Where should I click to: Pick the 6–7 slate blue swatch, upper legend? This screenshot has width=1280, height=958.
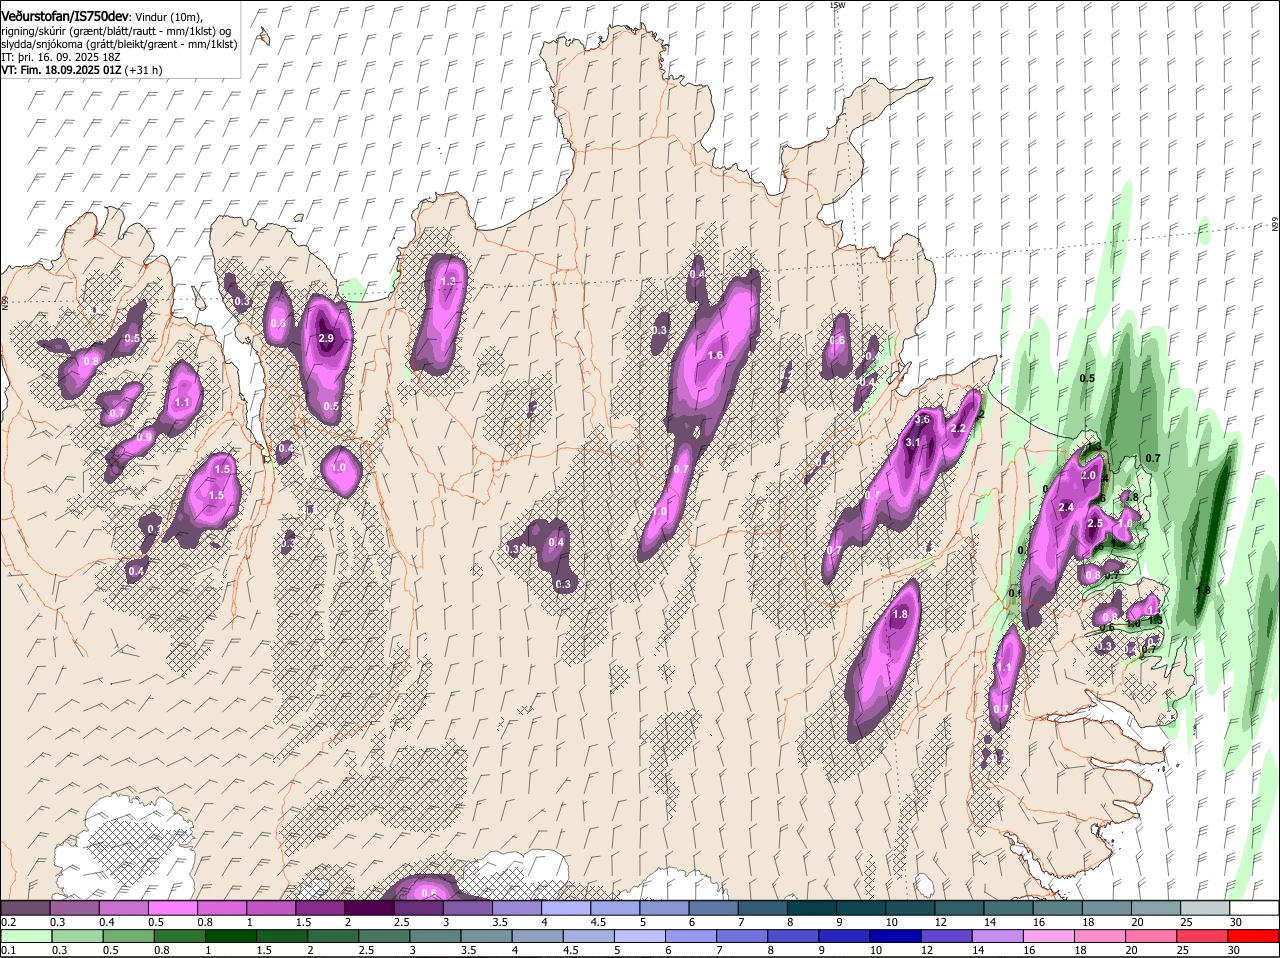point(713,907)
